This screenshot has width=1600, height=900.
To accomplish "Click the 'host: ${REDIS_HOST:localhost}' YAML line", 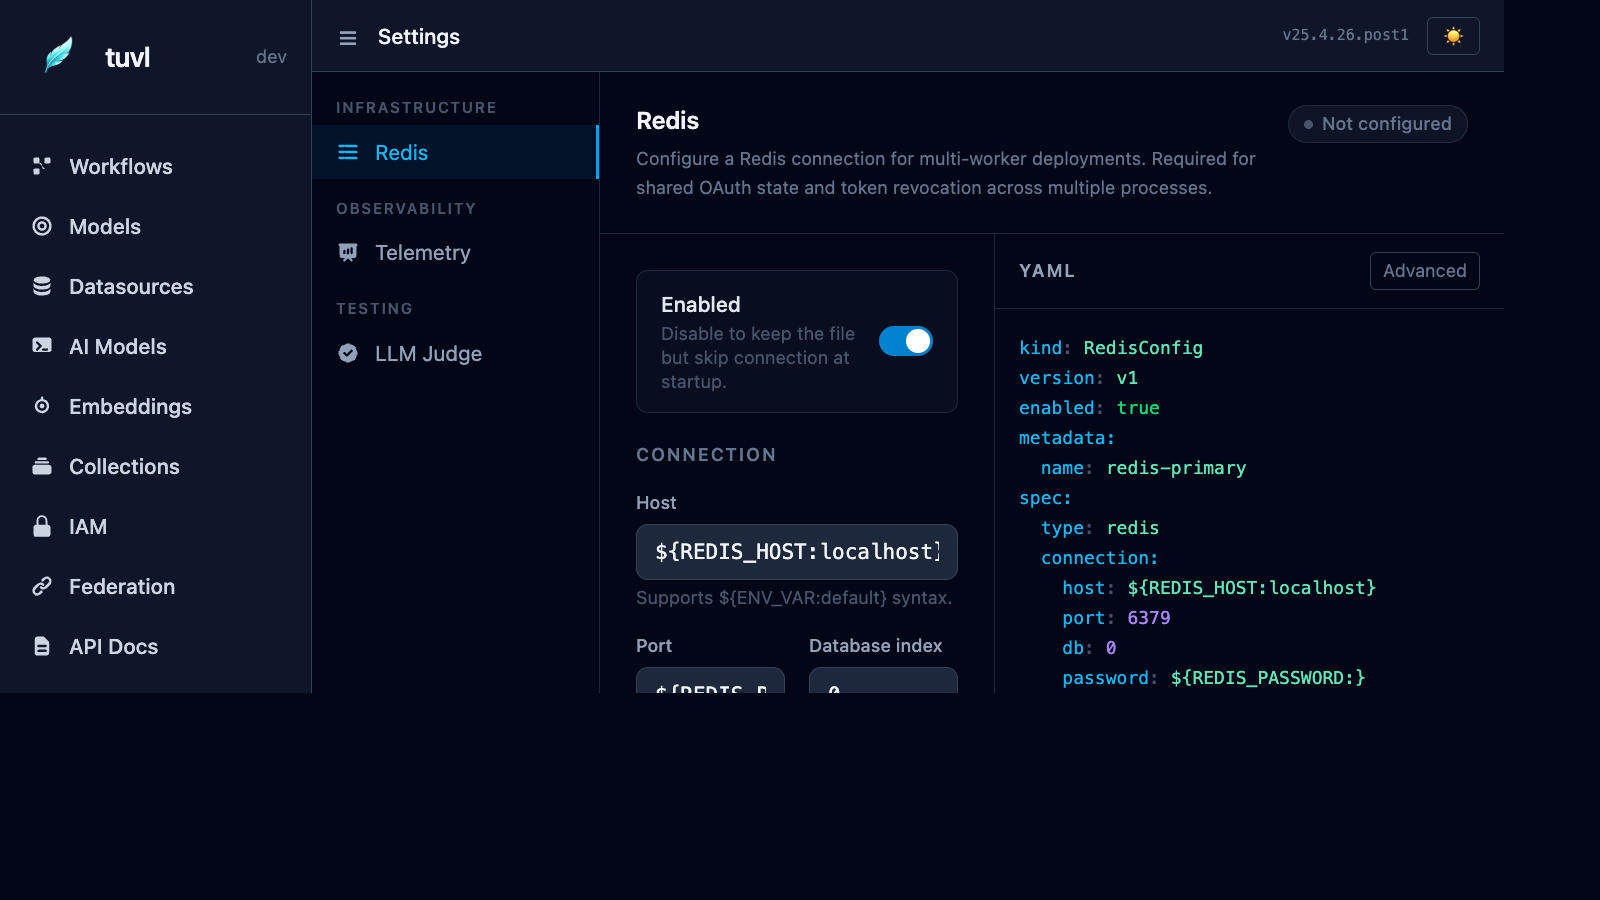I will point(1219,588).
